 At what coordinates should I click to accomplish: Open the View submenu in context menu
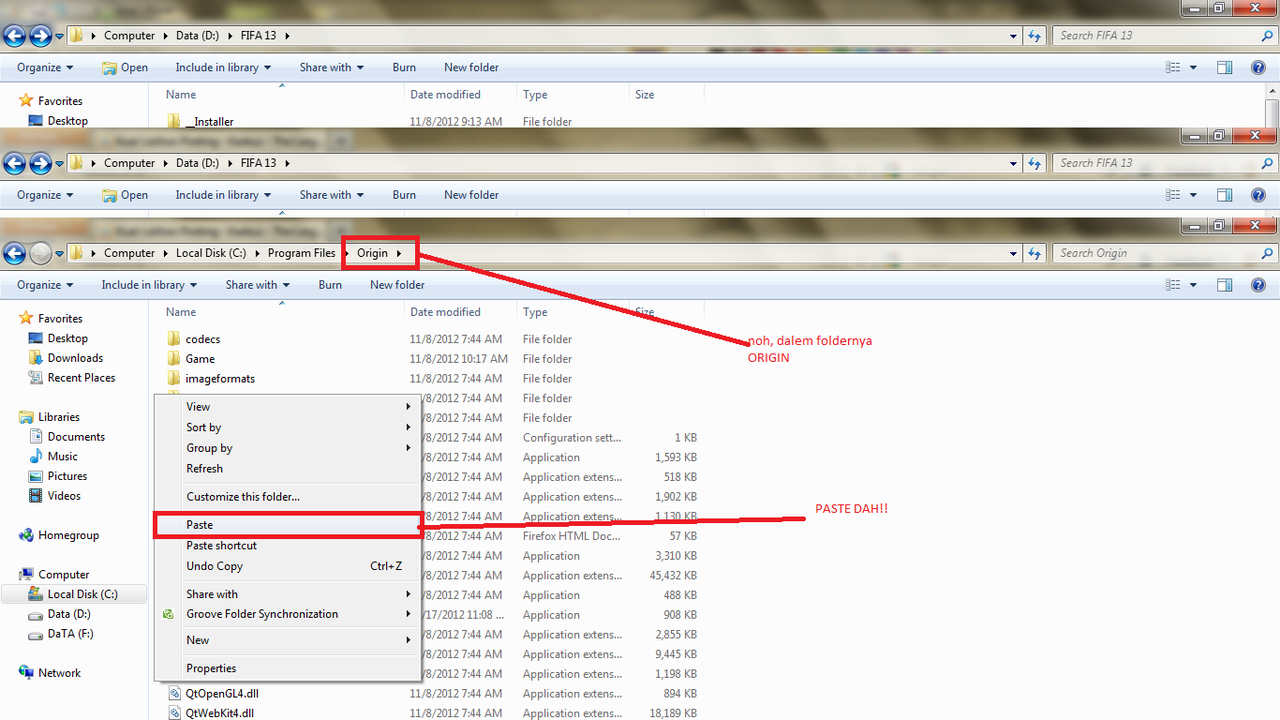287,407
